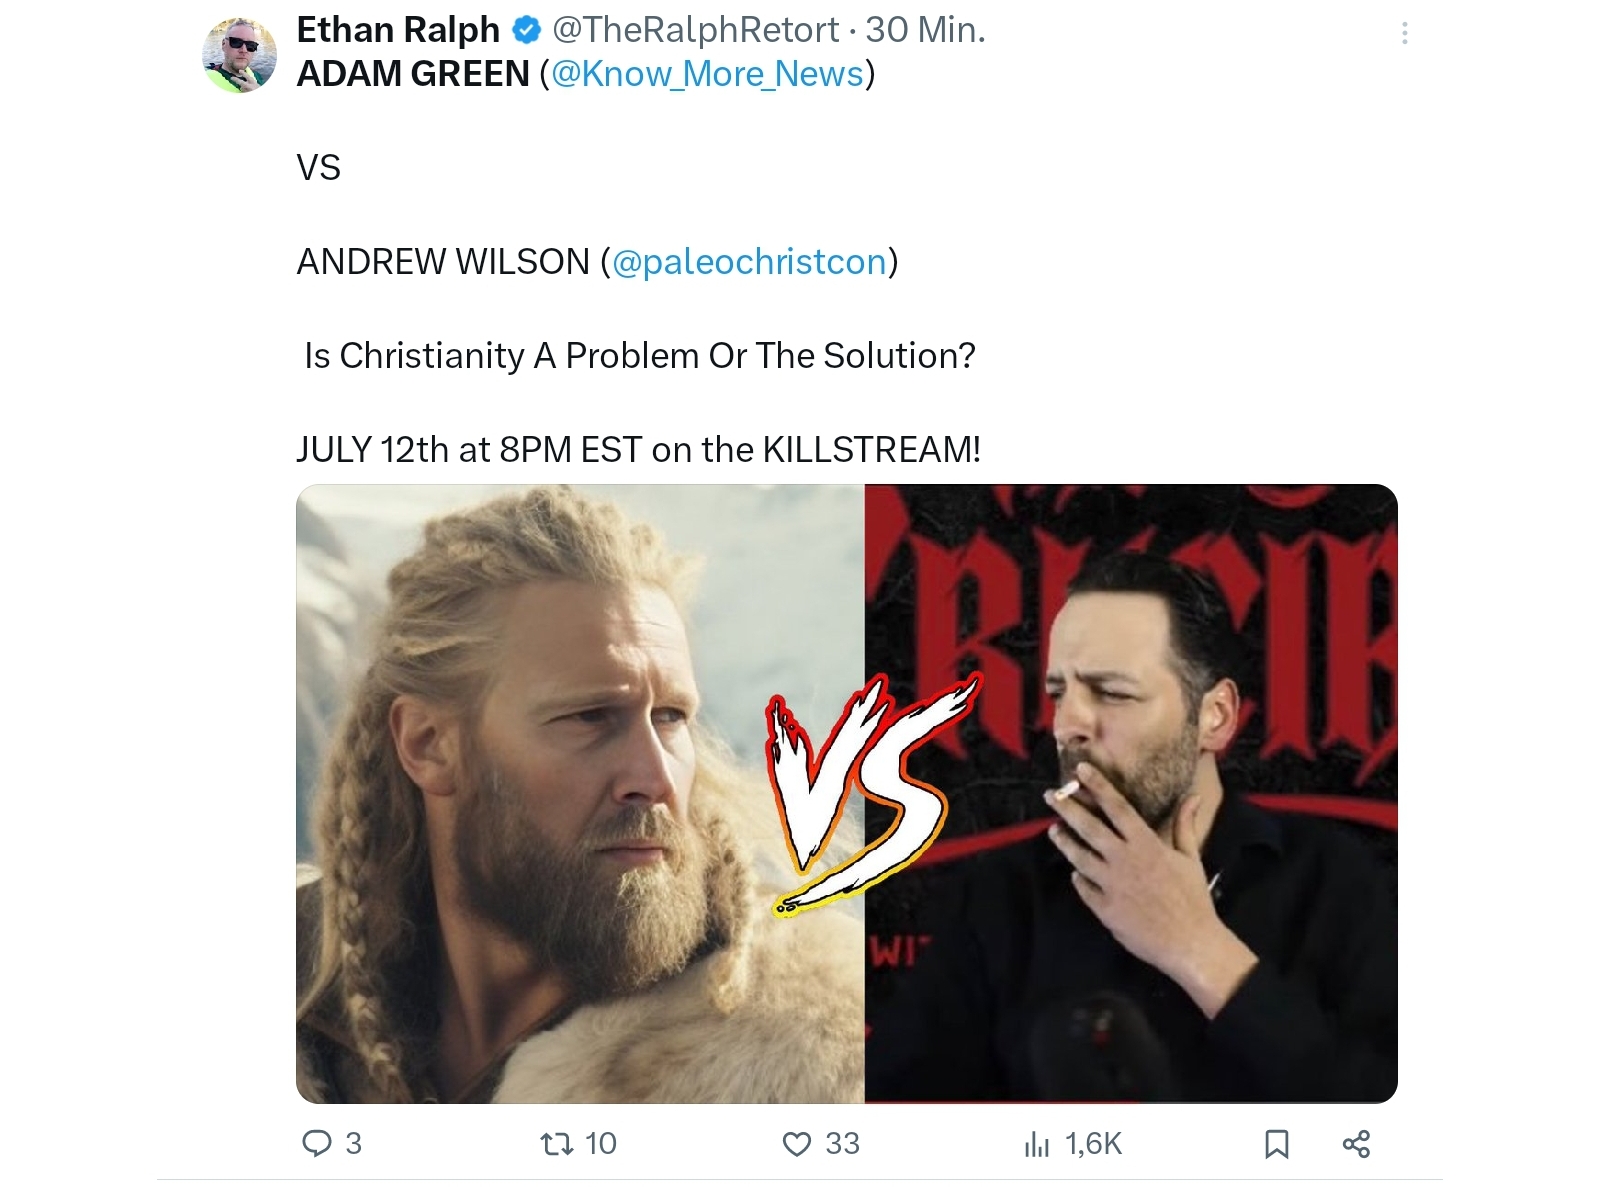Click the 1,6K views count
The image size is (1599, 1187).
coord(1094,1144)
